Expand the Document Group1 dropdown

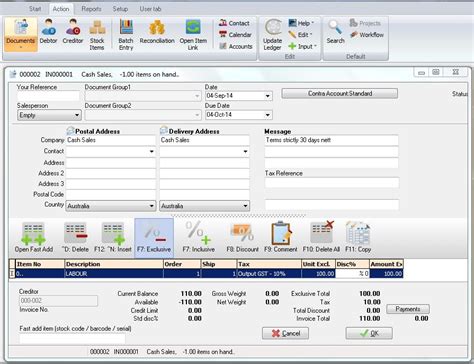tap(197, 96)
